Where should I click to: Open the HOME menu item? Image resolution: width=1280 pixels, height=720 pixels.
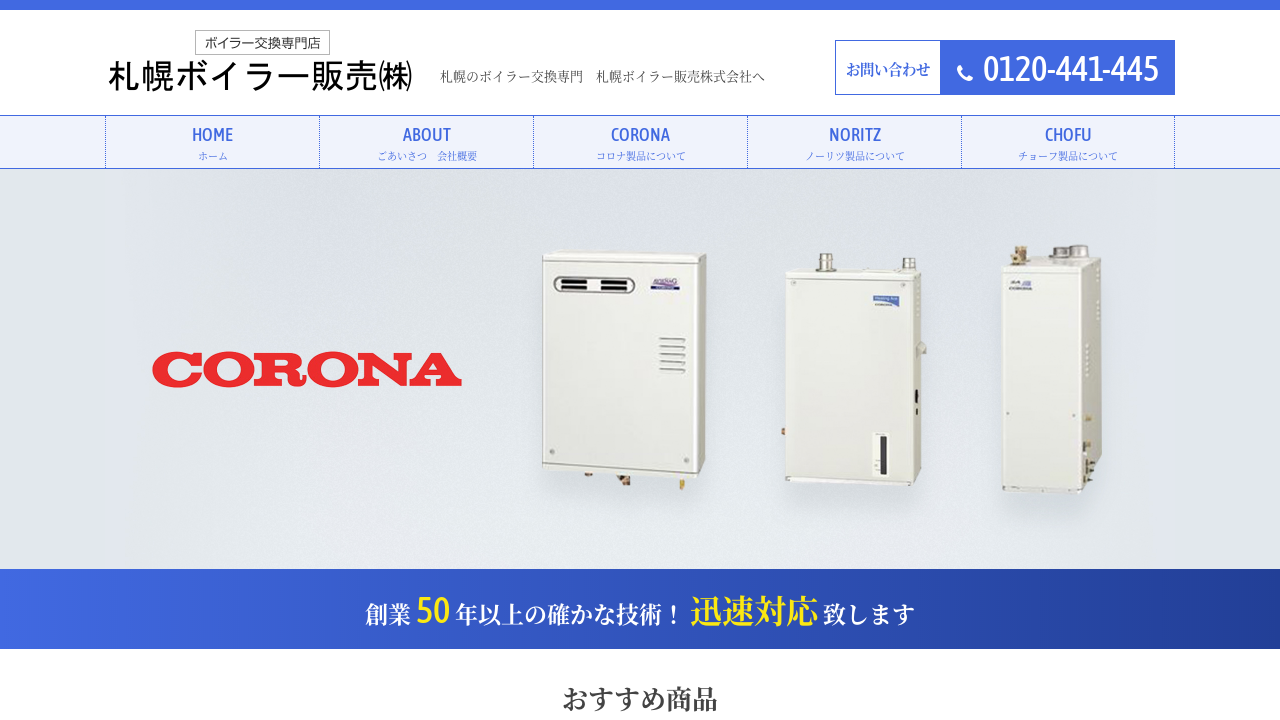[212, 142]
